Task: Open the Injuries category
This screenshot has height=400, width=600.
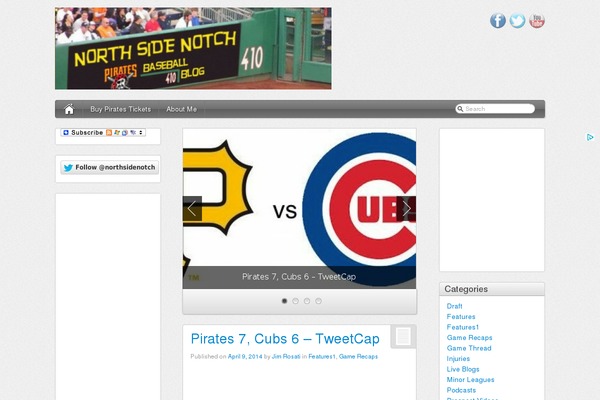Action: [x=458, y=359]
